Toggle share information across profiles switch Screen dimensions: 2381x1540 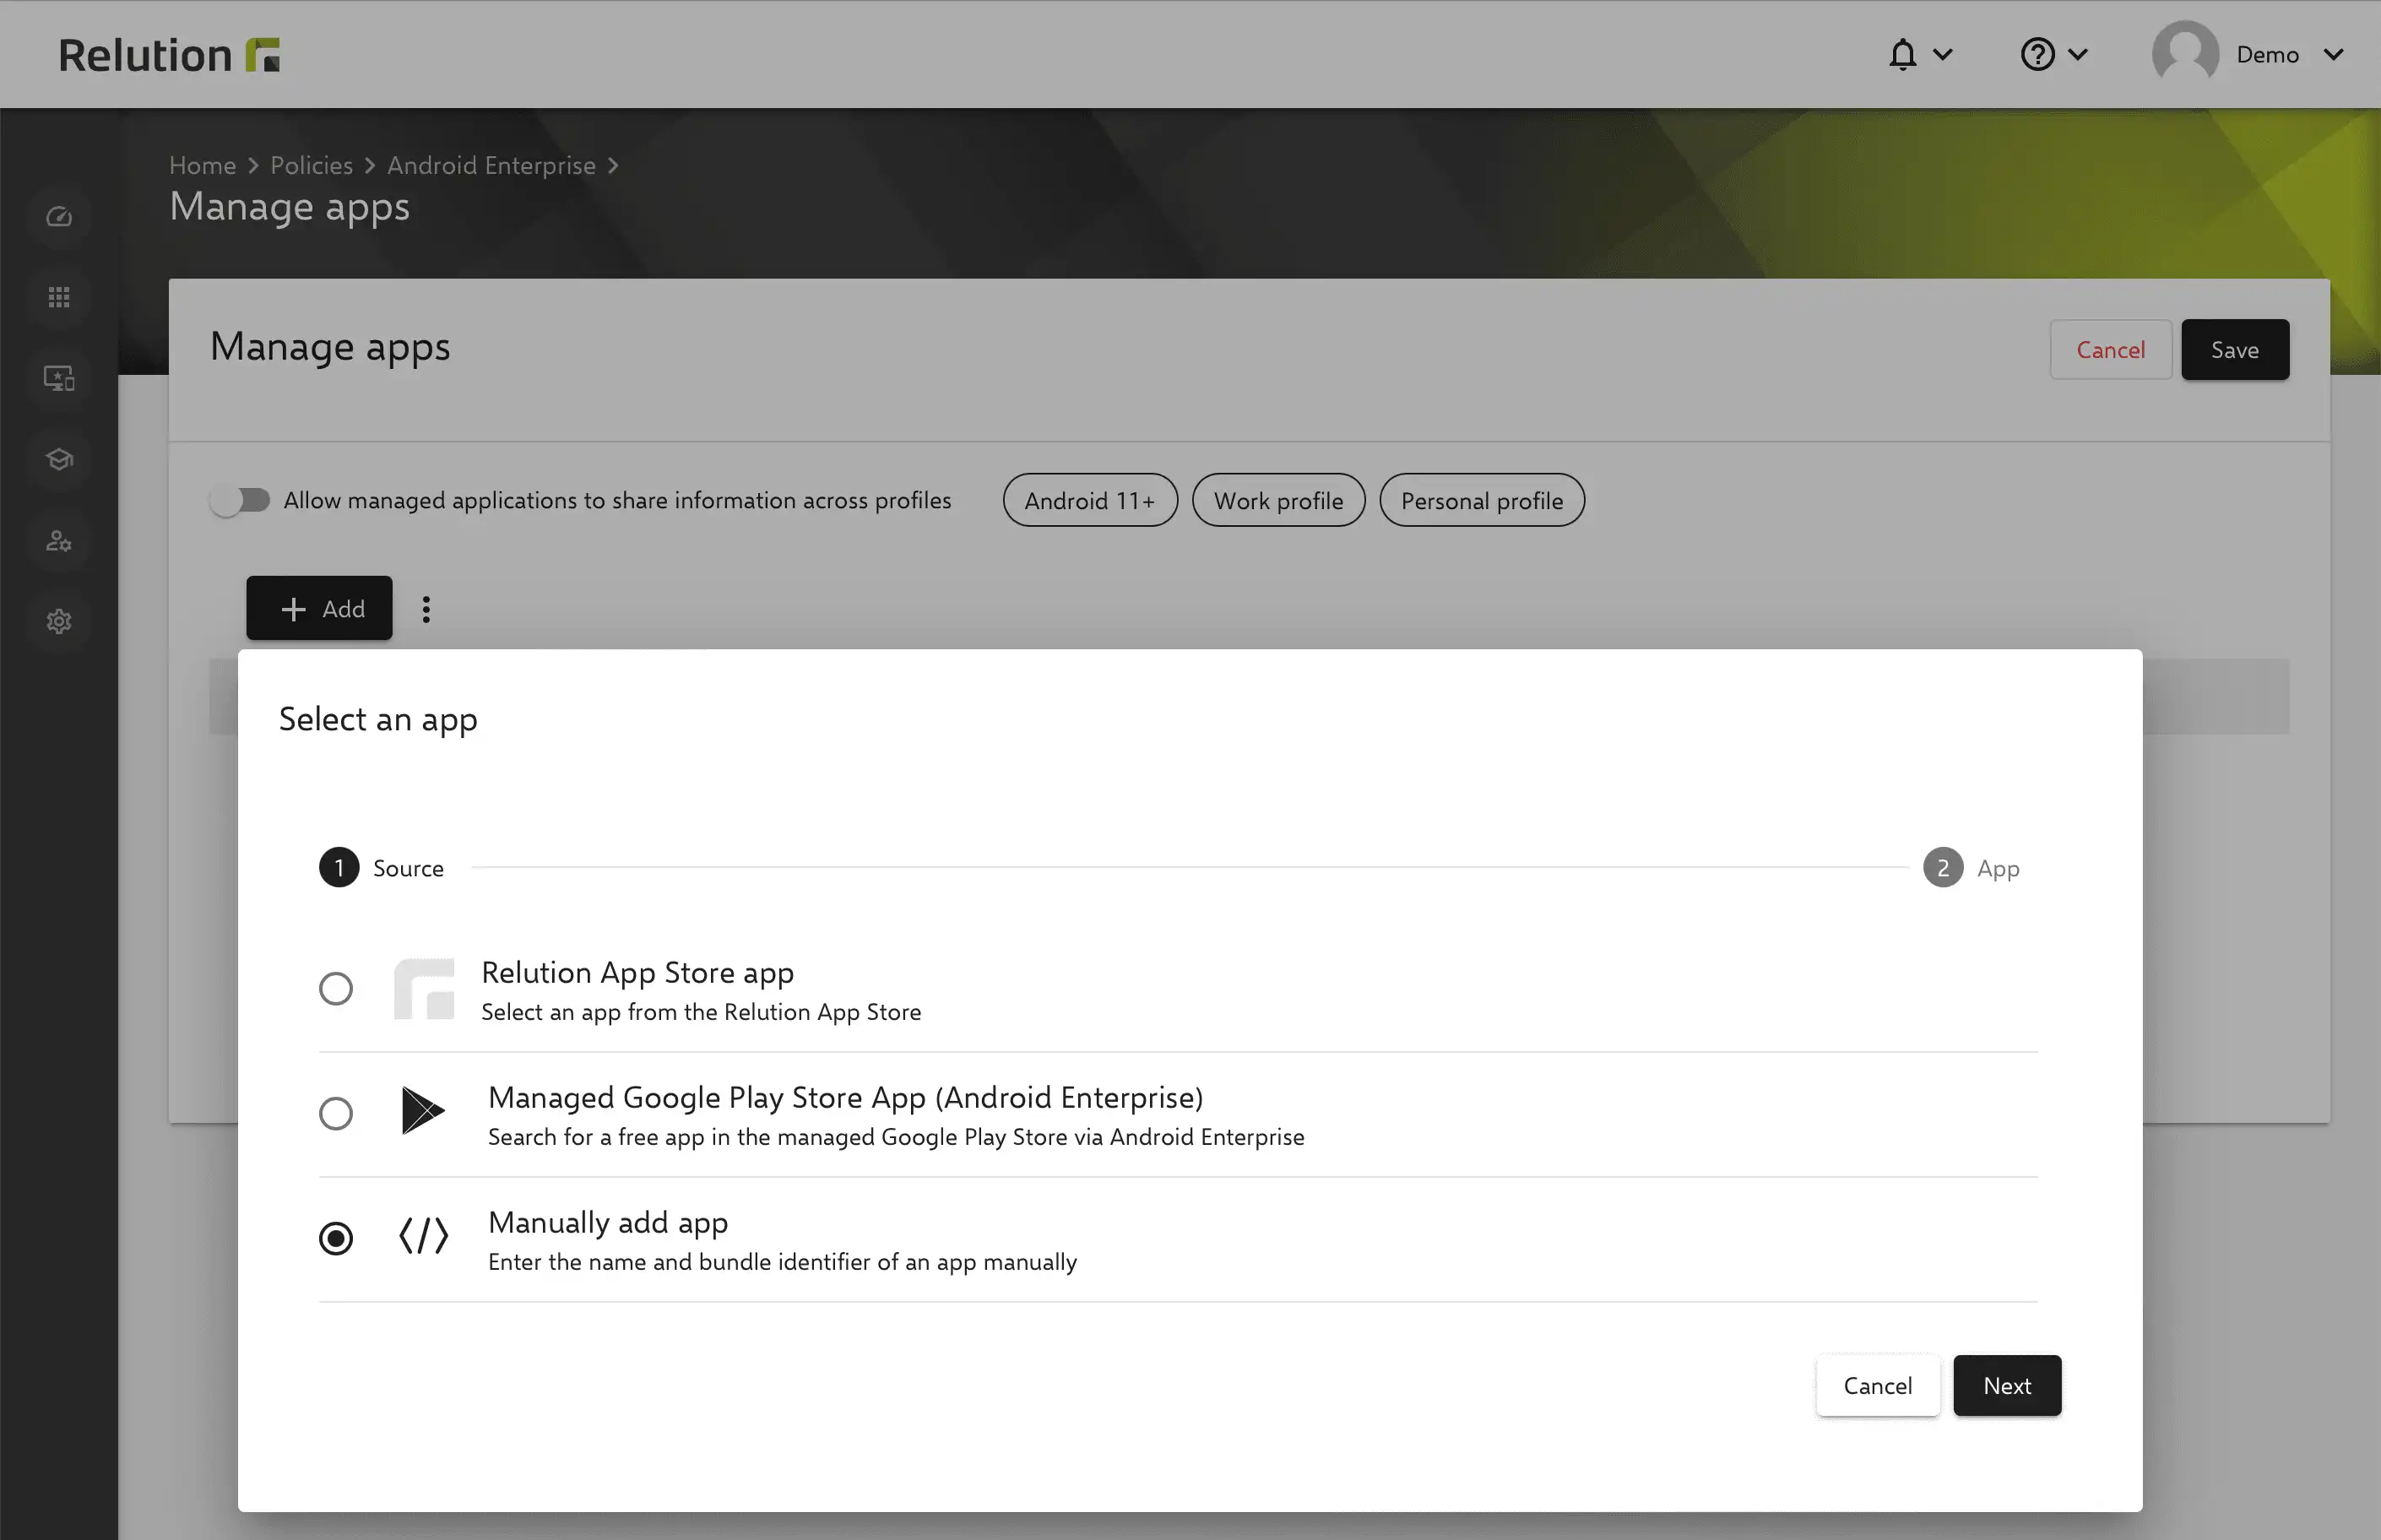pos(240,500)
